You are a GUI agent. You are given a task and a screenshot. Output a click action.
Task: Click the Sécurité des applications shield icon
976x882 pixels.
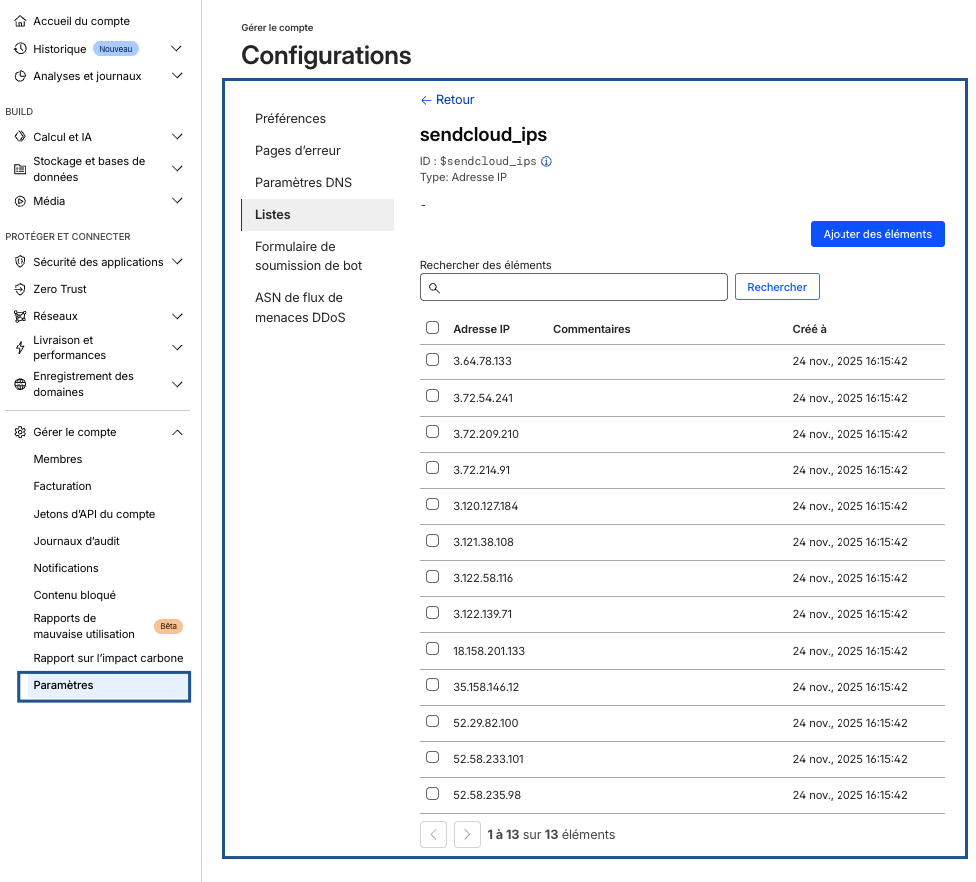[20, 261]
